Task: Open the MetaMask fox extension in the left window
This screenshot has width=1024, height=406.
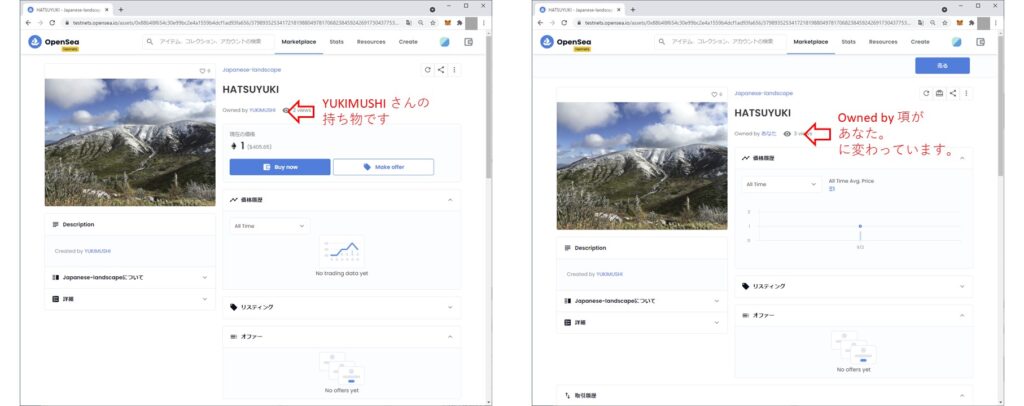Action: (448, 22)
